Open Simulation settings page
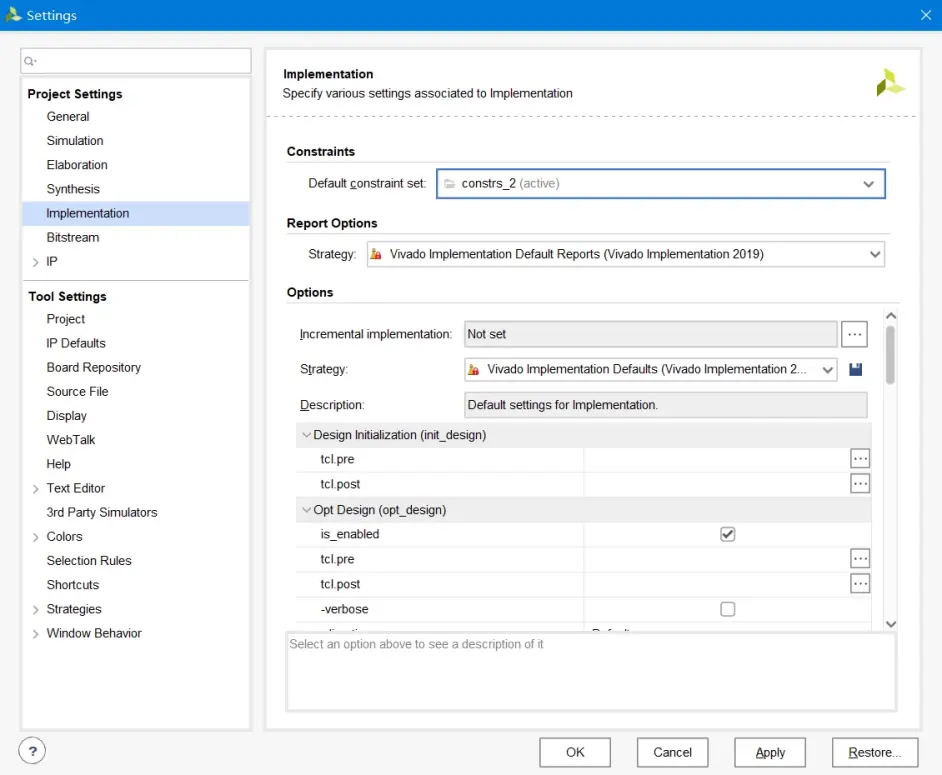The height and width of the screenshot is (775, 942). (x=75, y=141)
